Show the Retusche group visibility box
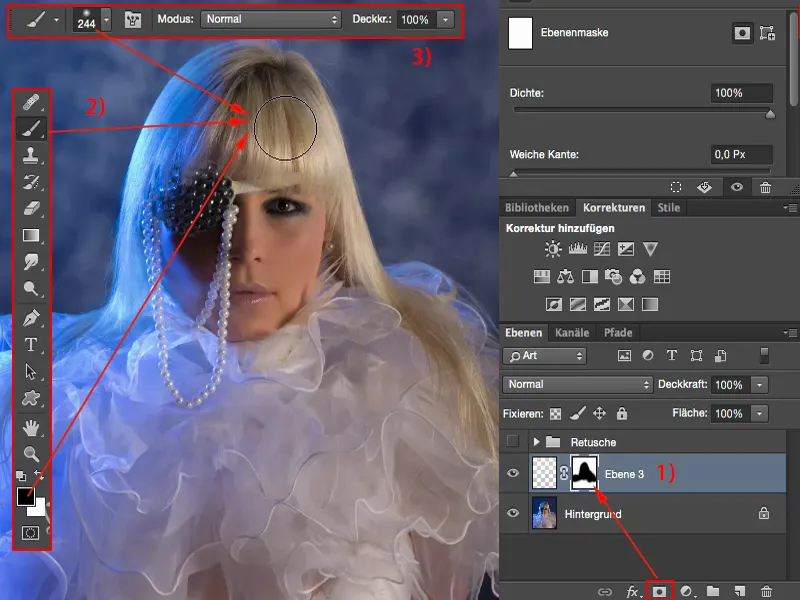800x600 pixels. click(x=513, y=441)
